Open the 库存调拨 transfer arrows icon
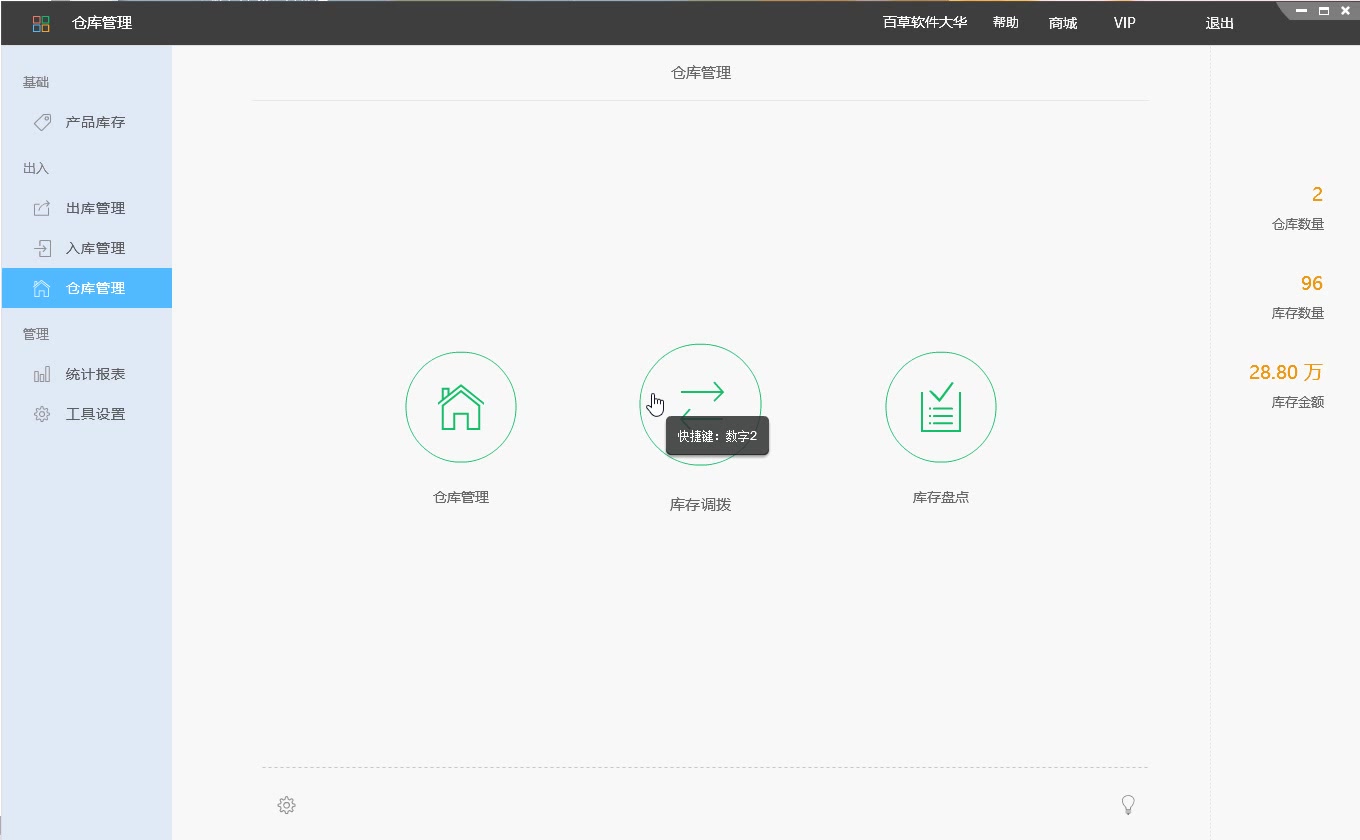The image size is (1360, 840). (701, 405)
